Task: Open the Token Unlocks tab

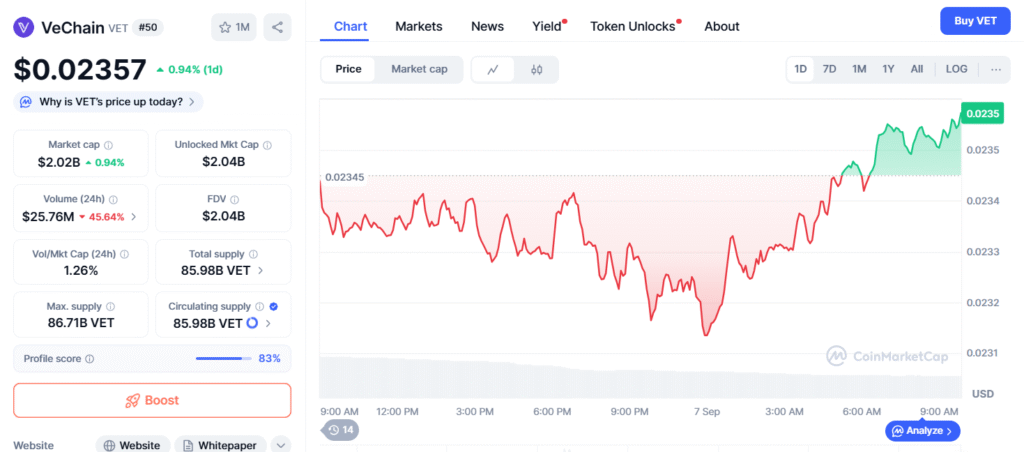Action: point(633,27)
